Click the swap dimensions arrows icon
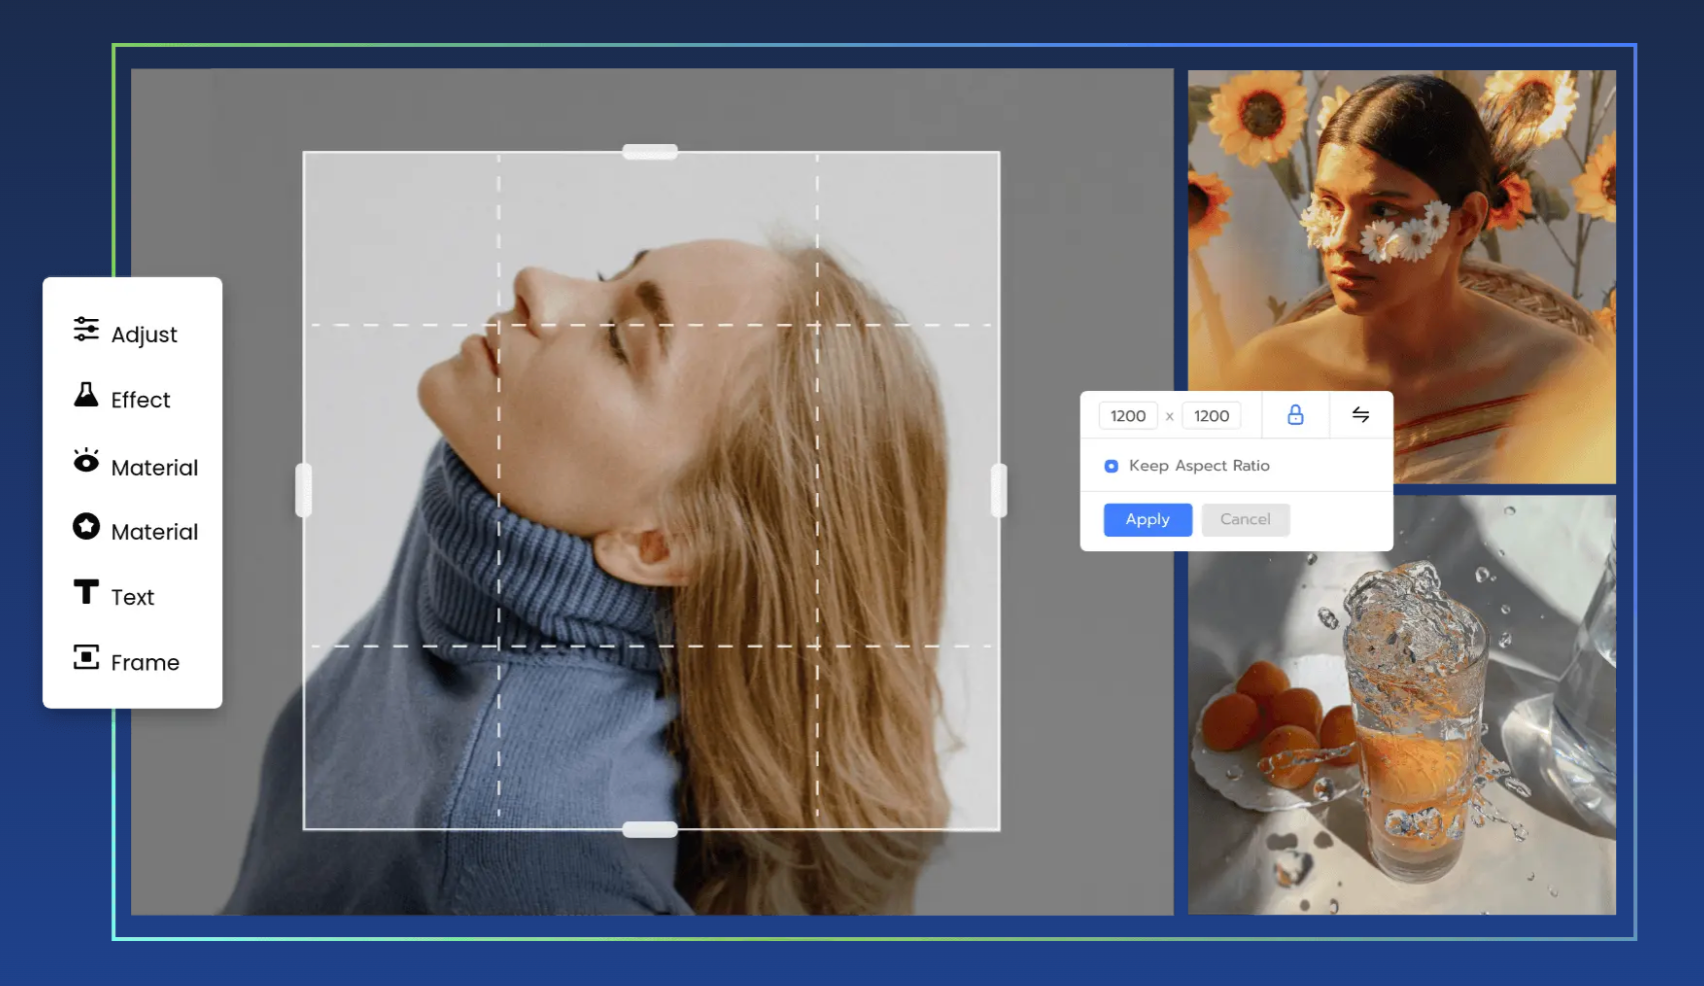Image resolution: width=1704 pixels, height=986 pixels. pos(1361,414)
